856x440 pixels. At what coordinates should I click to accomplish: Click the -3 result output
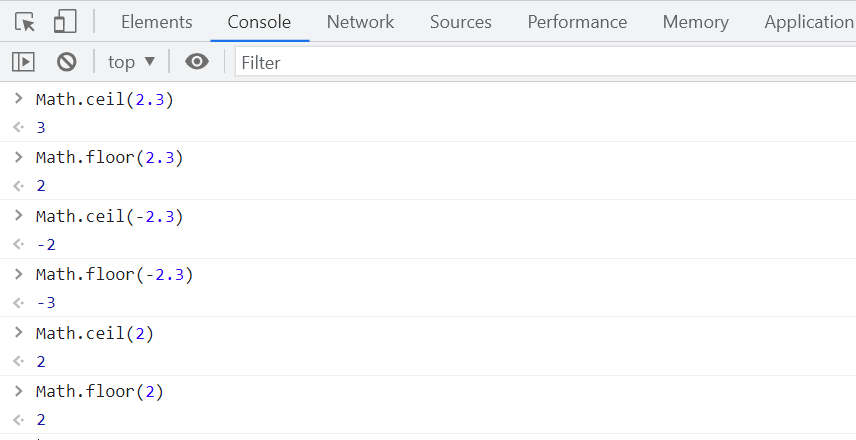click(x=46, y=302)
